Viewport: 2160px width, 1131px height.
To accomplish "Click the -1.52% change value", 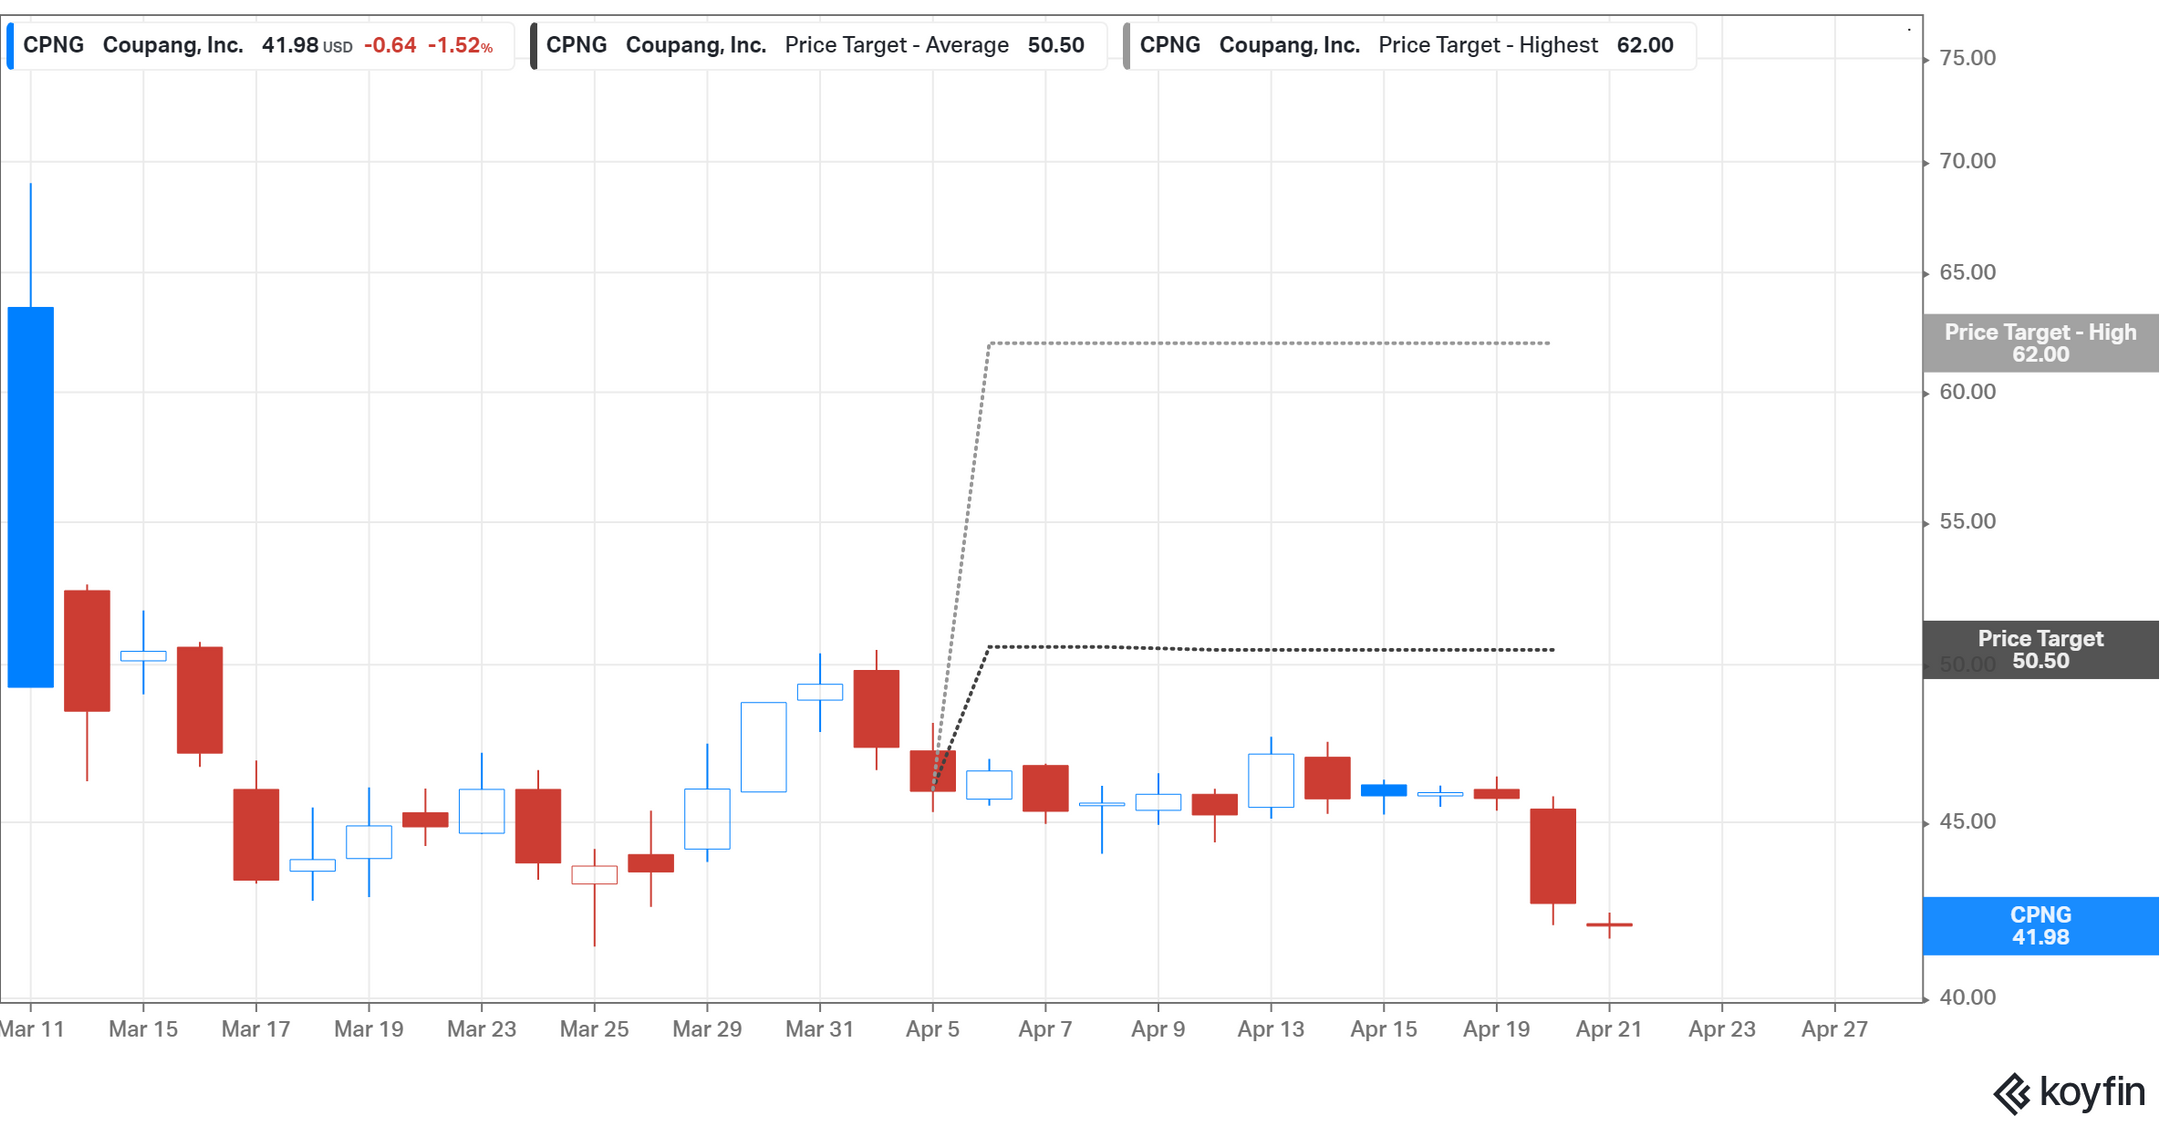I will 460,46.
